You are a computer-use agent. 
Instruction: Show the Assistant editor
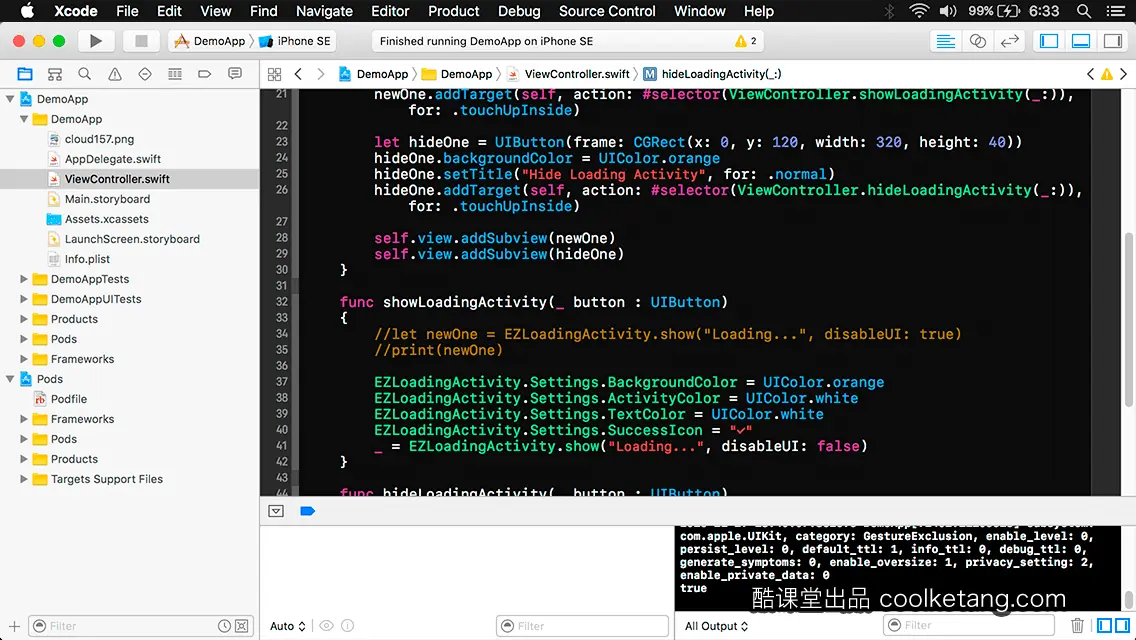tap(977, 41)
